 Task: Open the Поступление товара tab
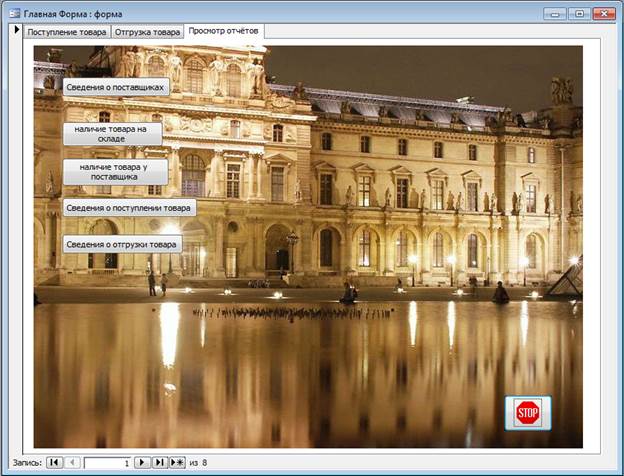(66, 32)
